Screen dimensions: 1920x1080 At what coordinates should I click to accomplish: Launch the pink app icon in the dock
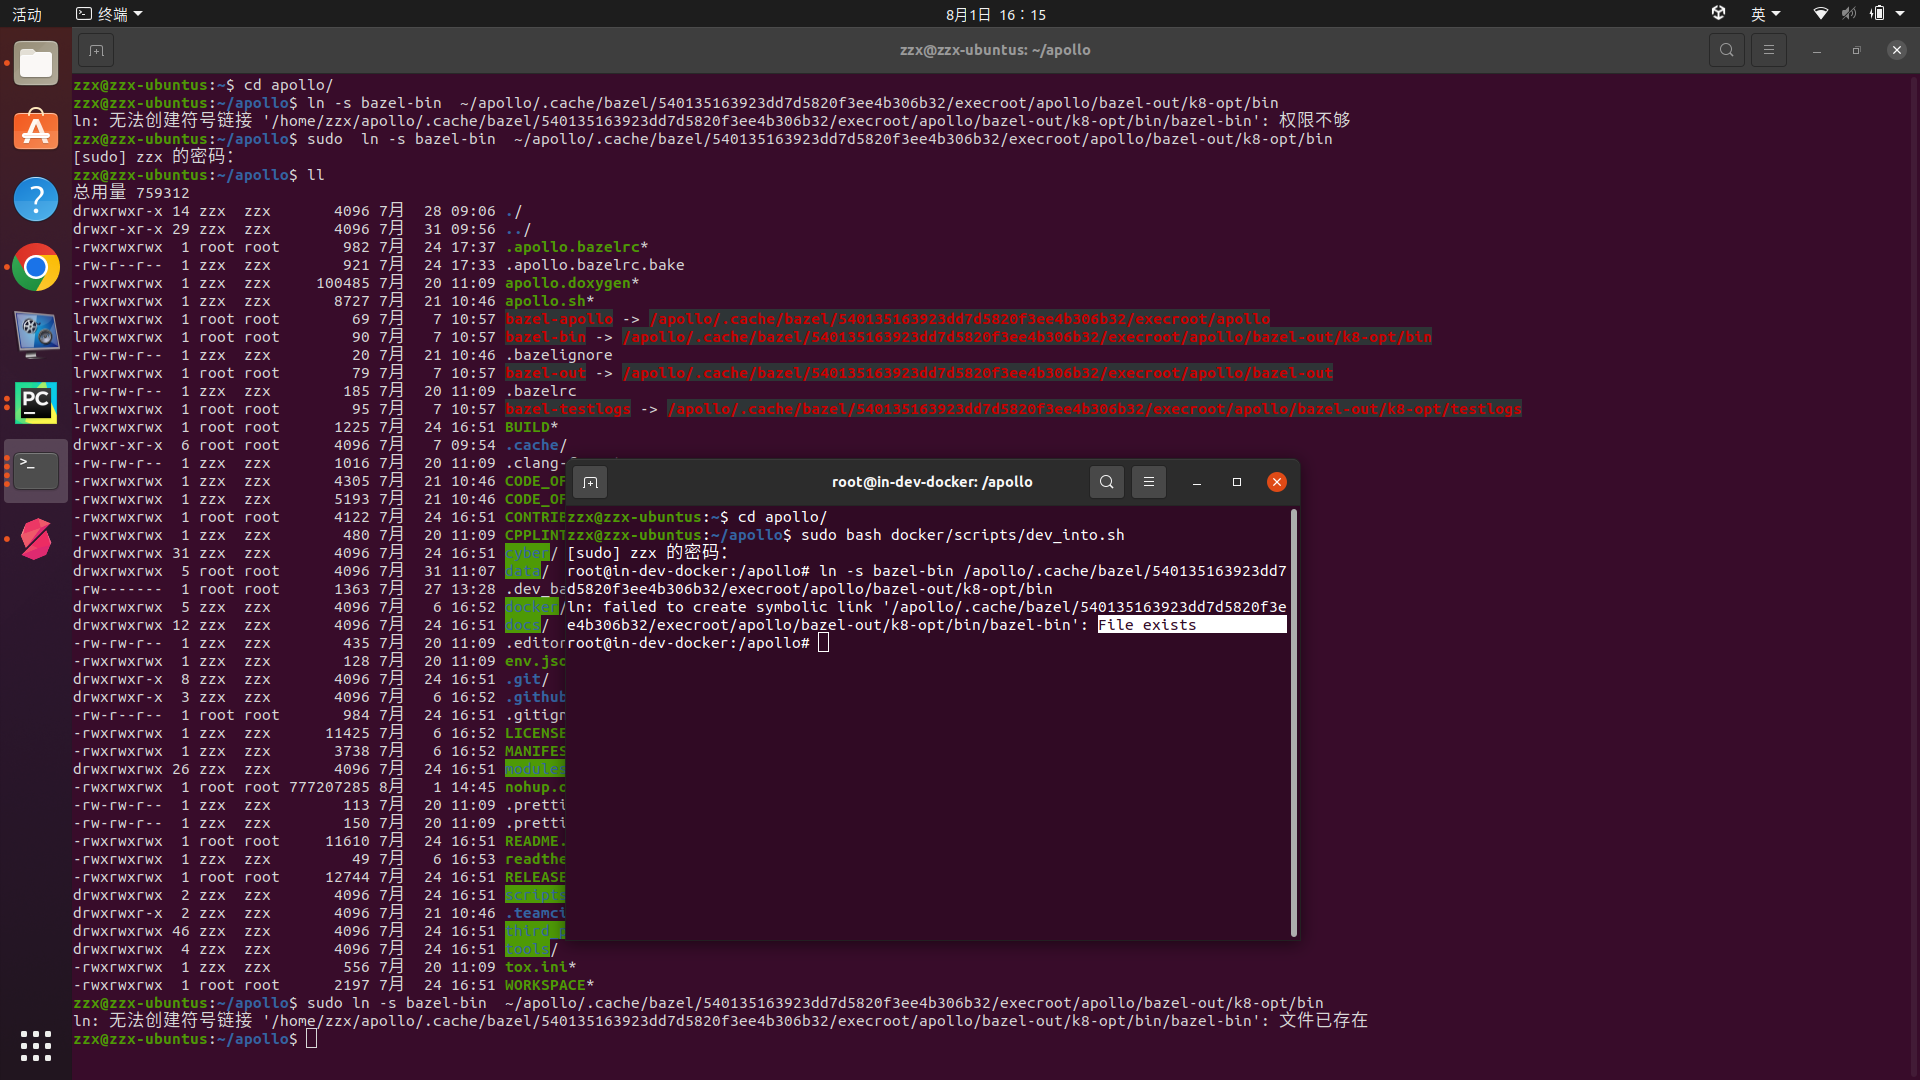coord(36,539)
